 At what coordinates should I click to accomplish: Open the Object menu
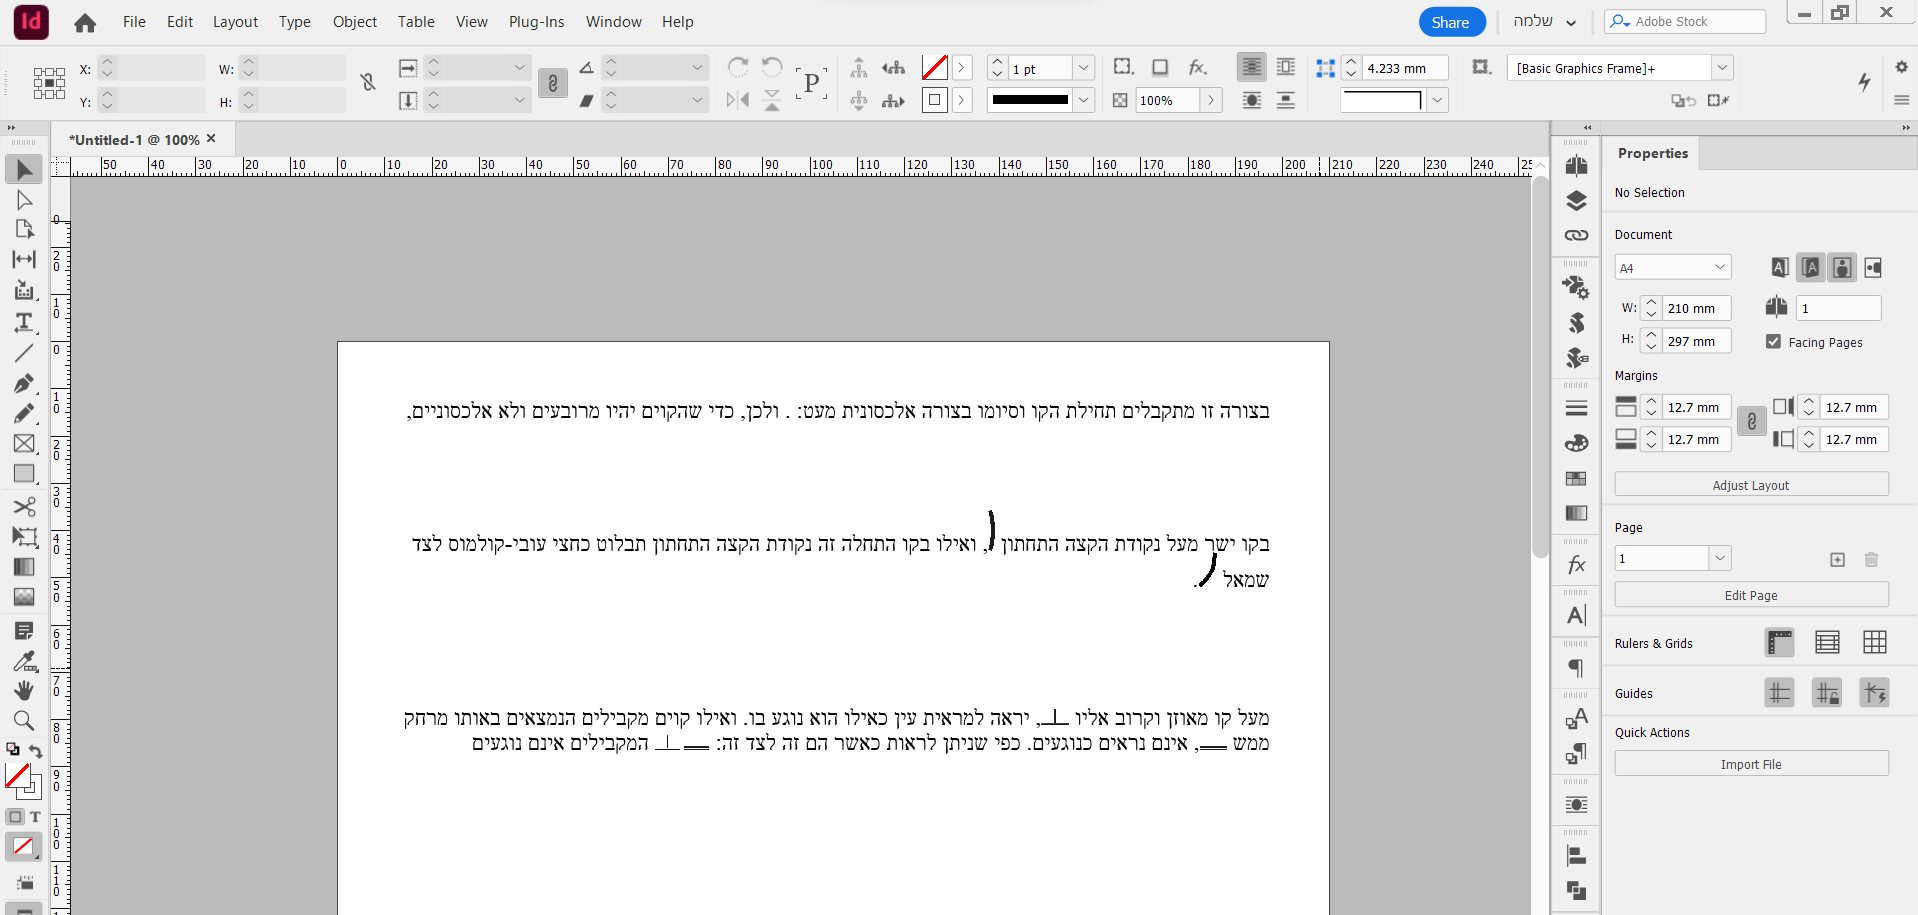tap(355, 22)
